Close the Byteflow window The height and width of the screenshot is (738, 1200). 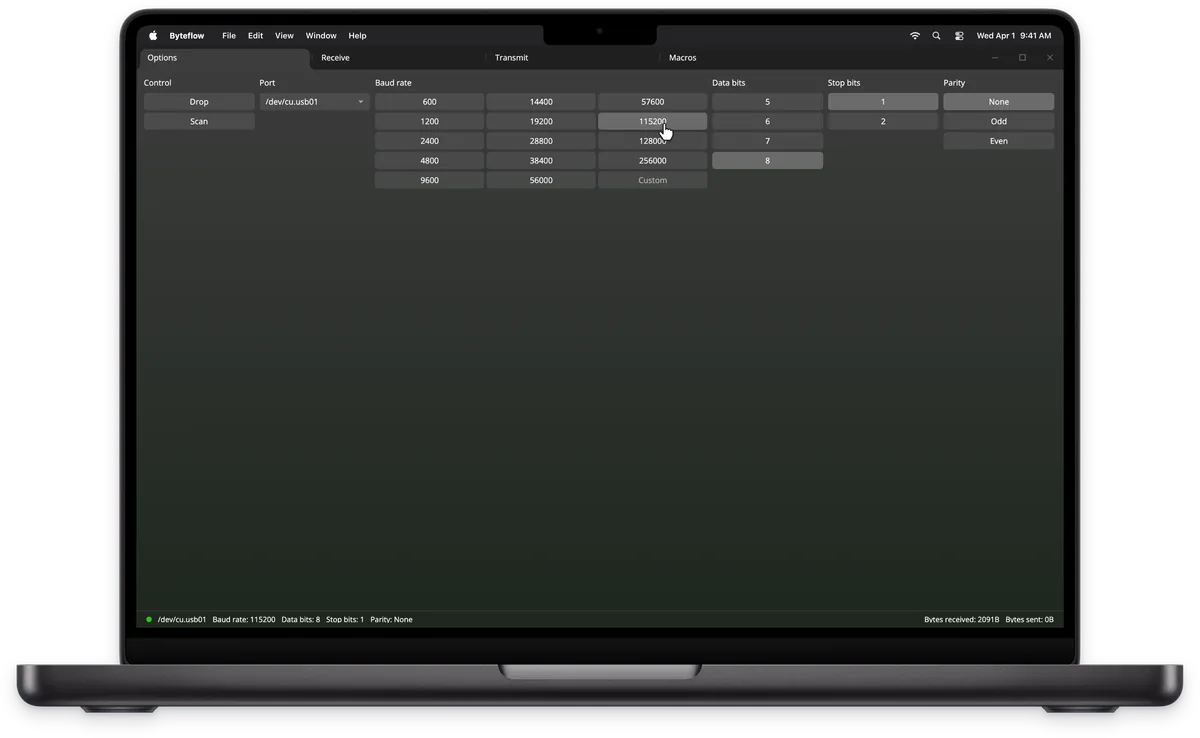tap(1049, 58)
